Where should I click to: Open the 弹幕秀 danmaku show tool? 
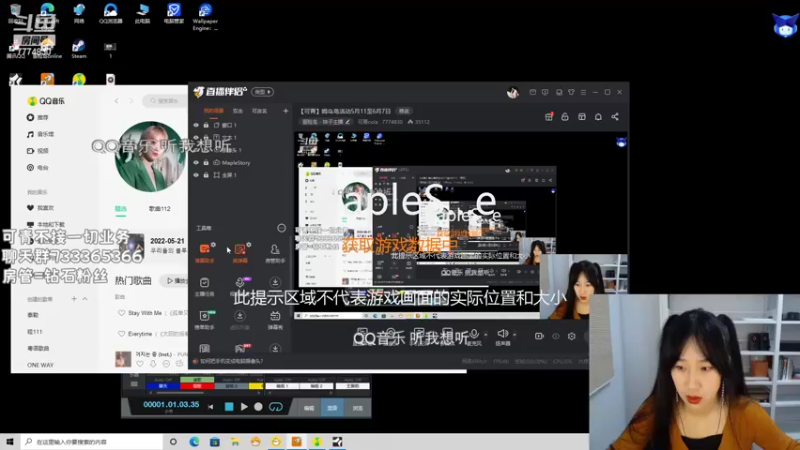275,320
